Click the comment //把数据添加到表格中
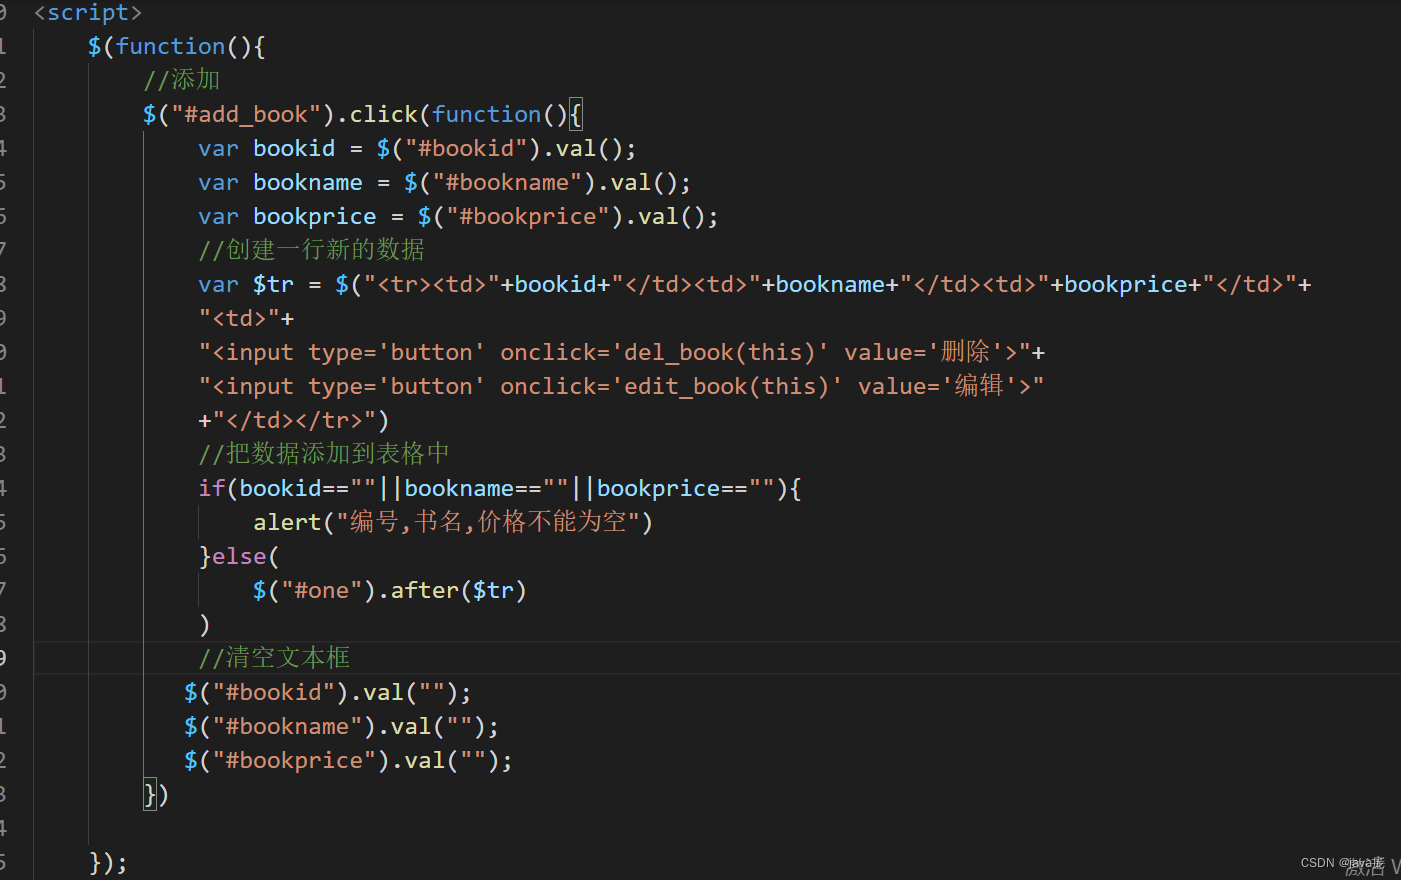This screenshot has height=880, width=1401. pos(324,454)
